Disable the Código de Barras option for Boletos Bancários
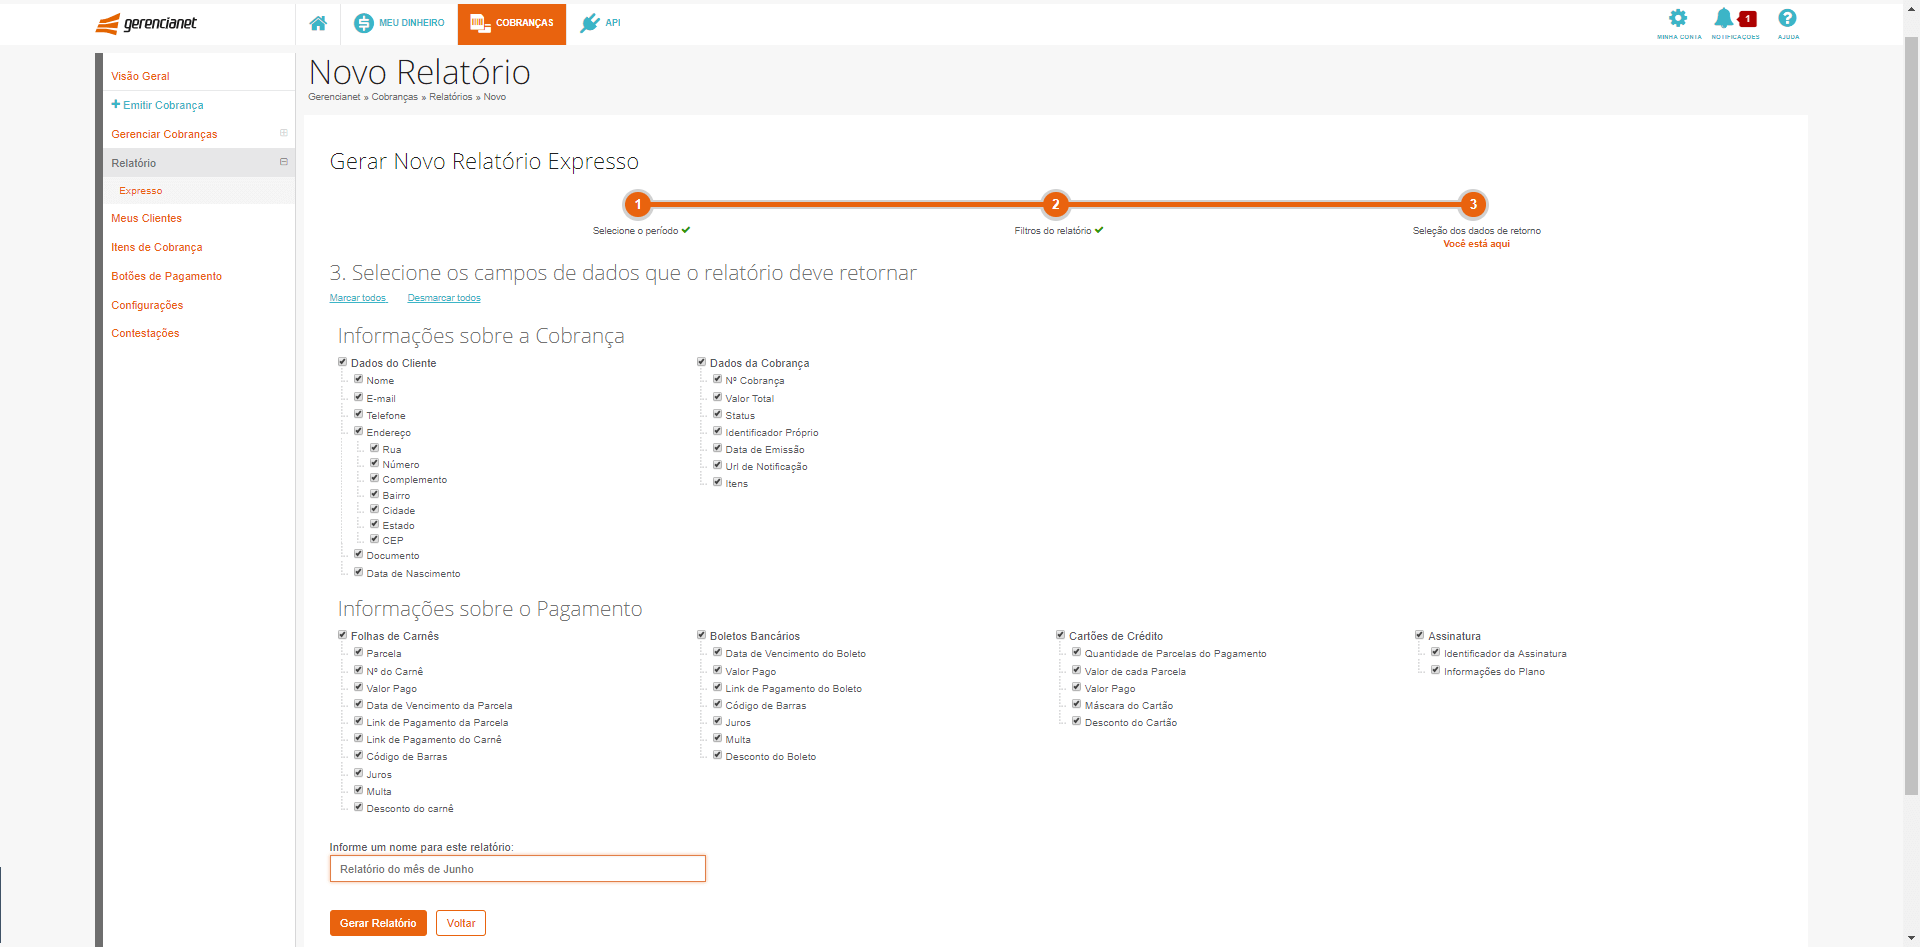 (x=718, y=703)
